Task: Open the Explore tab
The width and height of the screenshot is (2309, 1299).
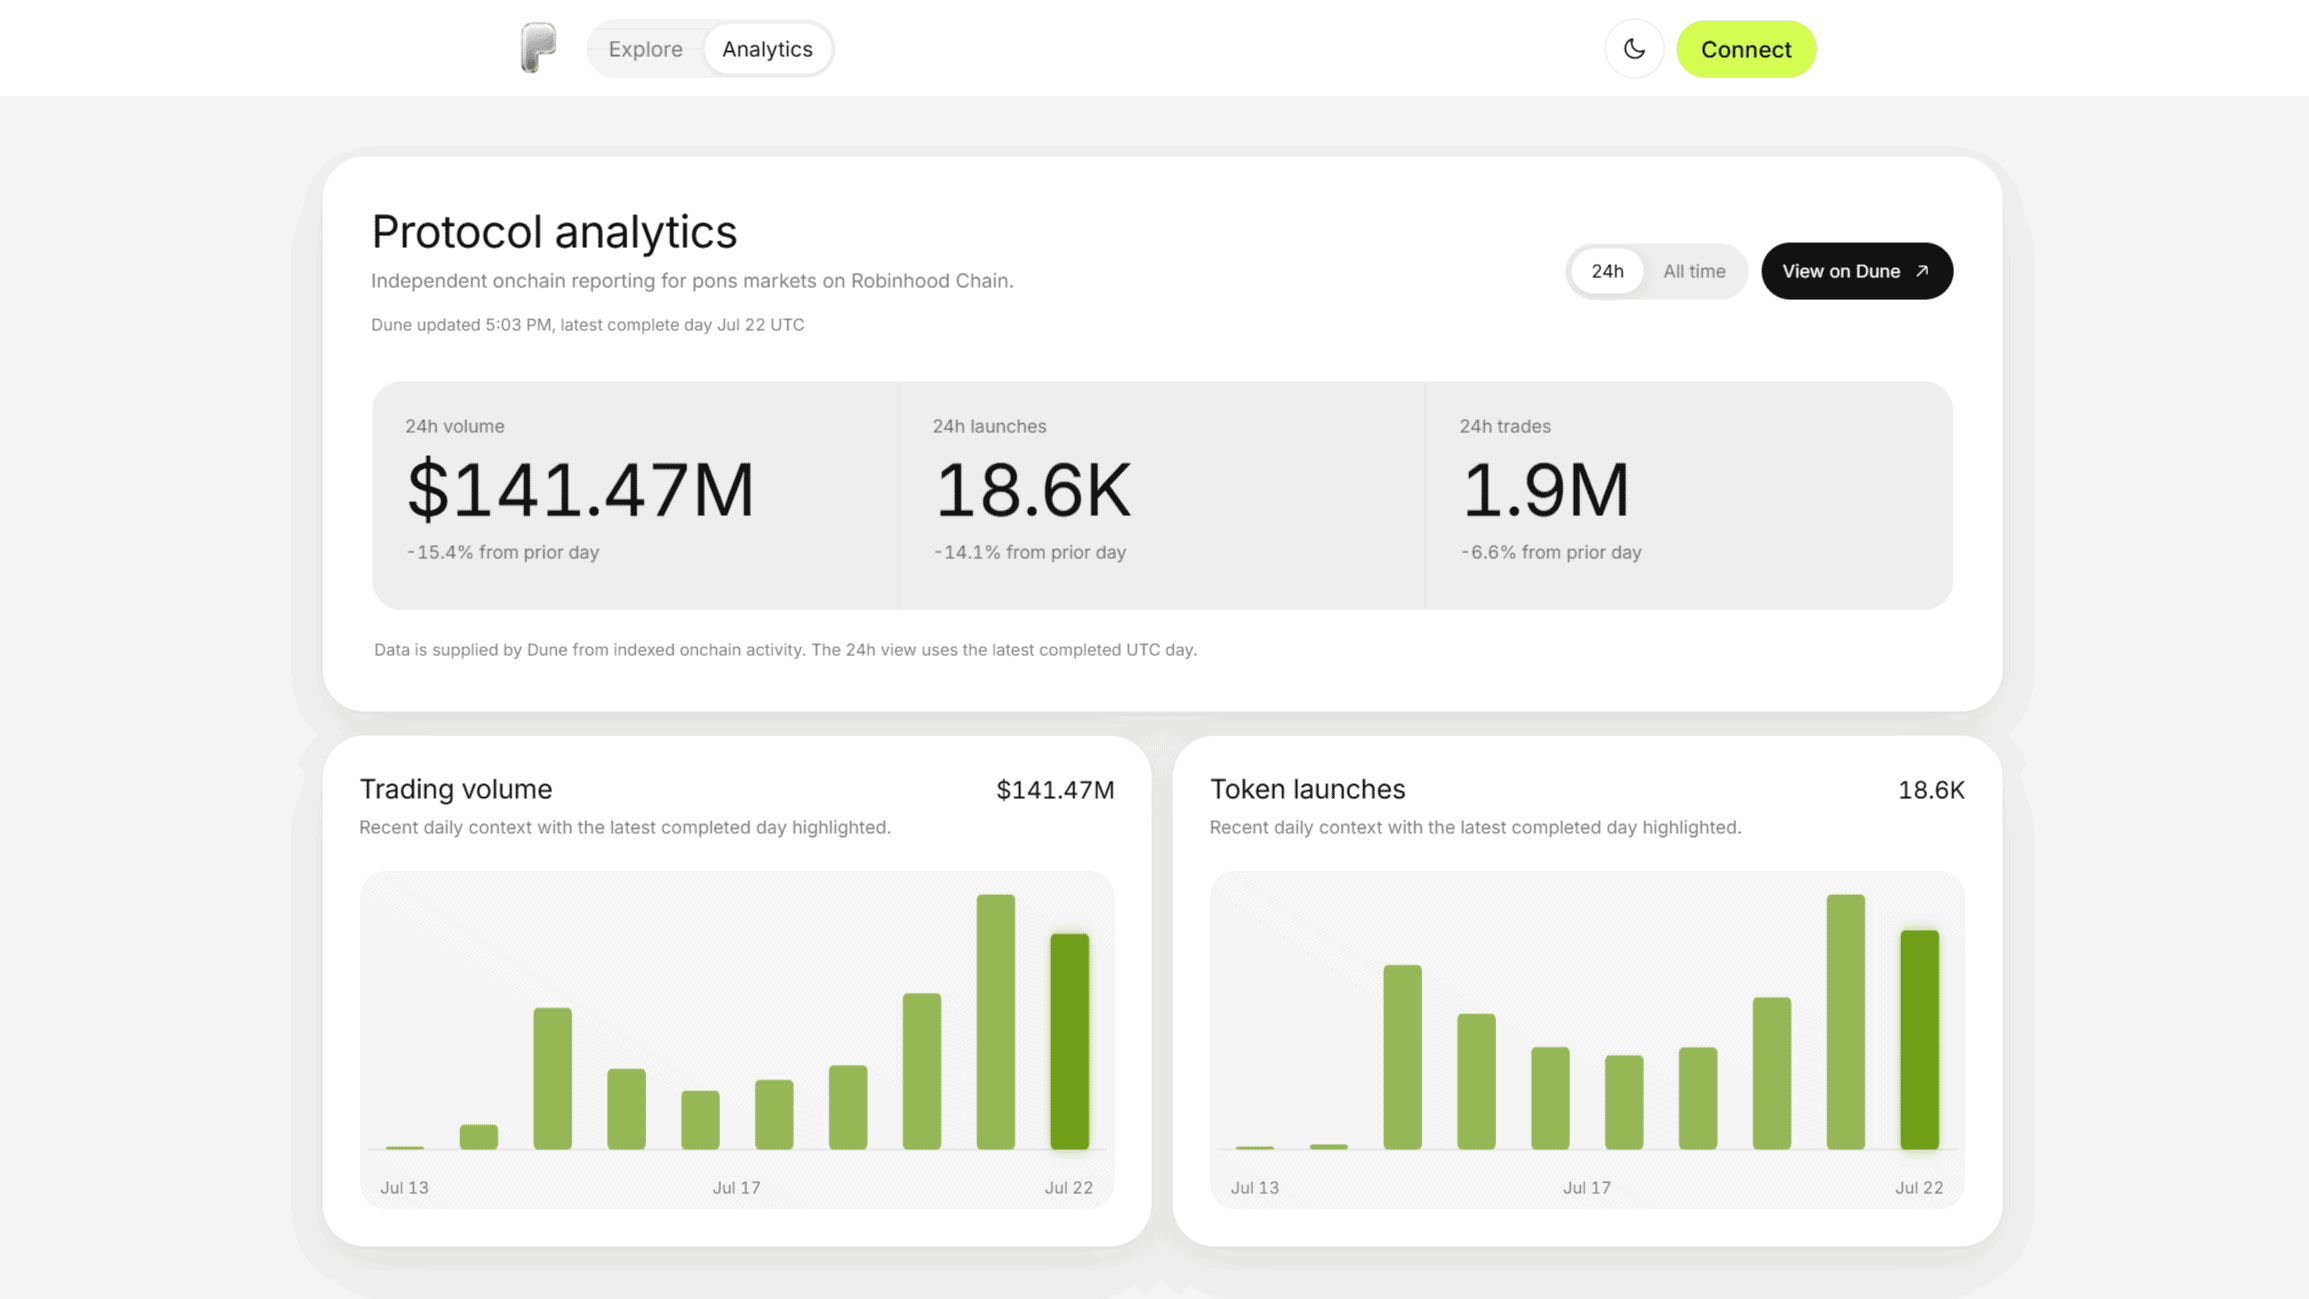Action: click(x=645, y=49)
